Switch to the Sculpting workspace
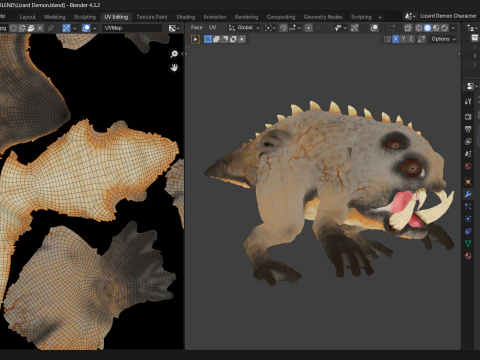The width and height of the screenshot is (480, 360). click(85, 17)
